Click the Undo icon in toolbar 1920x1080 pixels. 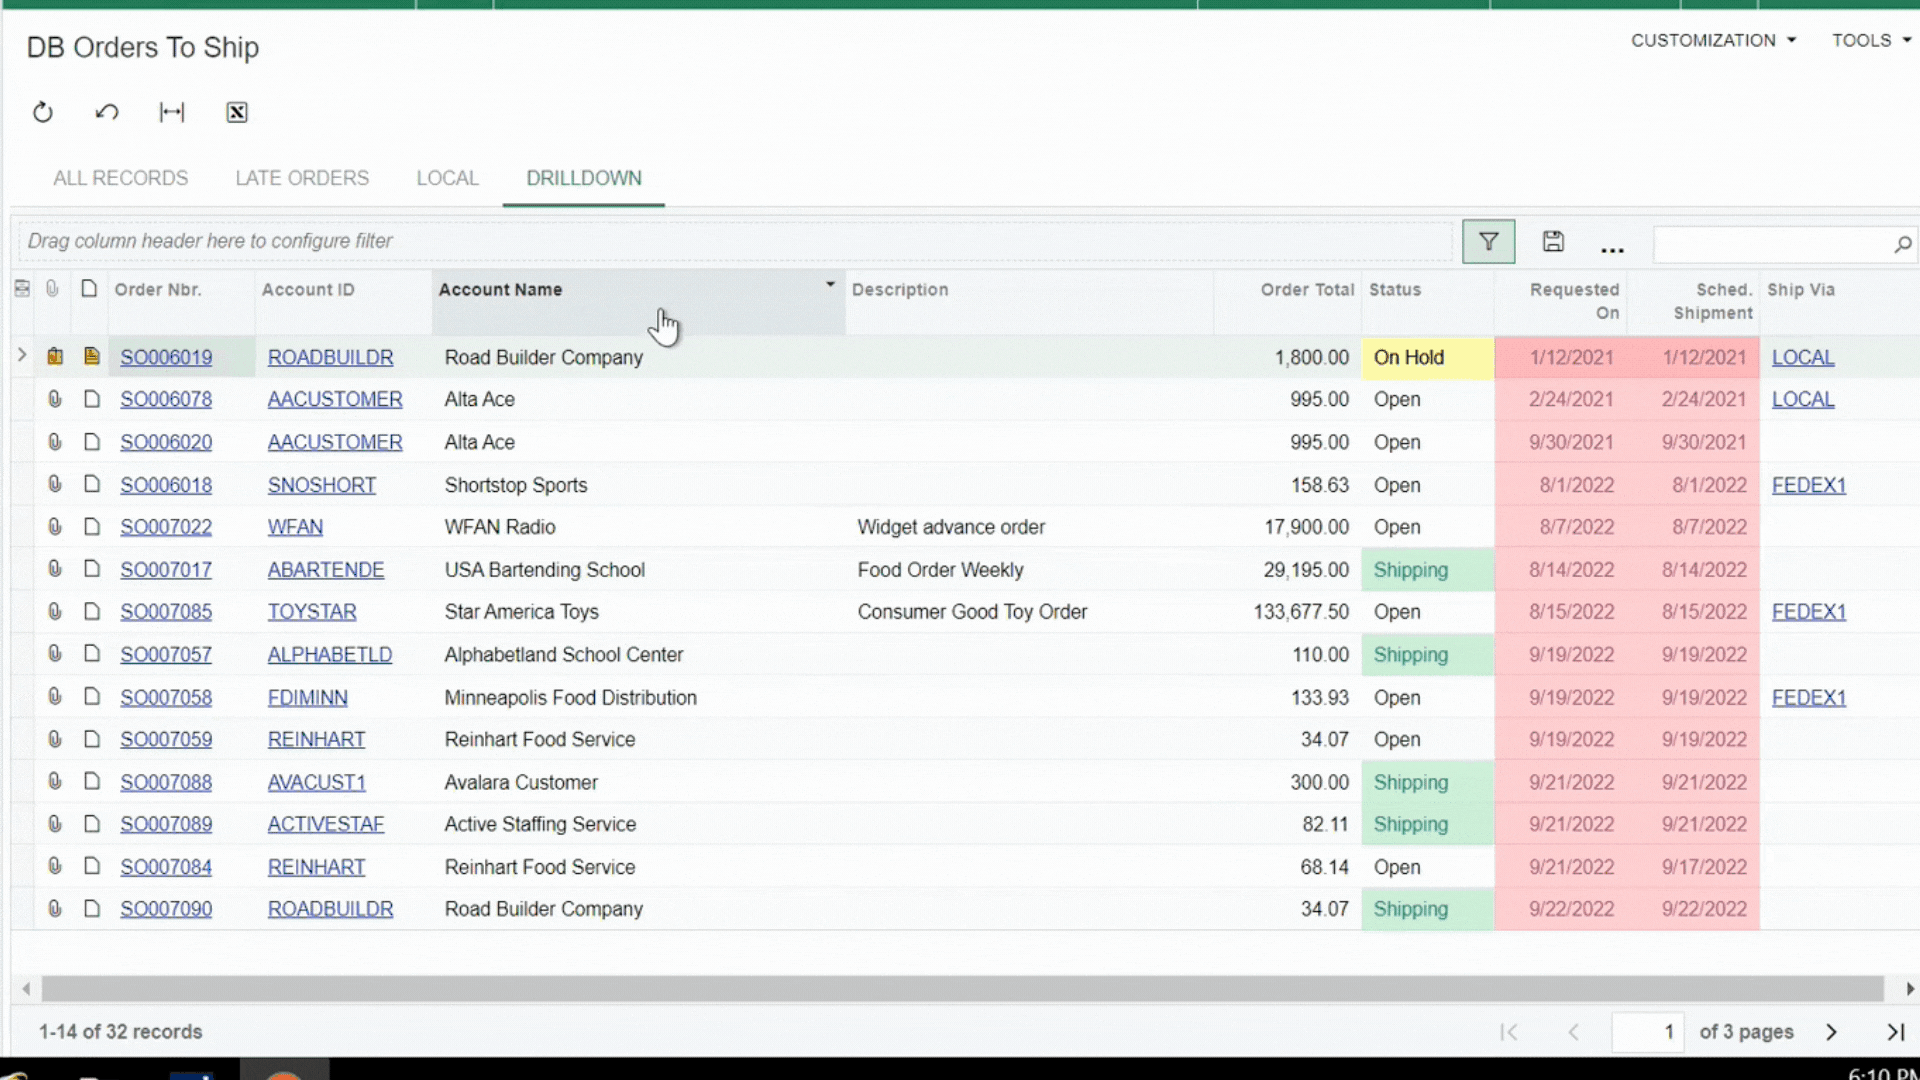click(107, 112)
